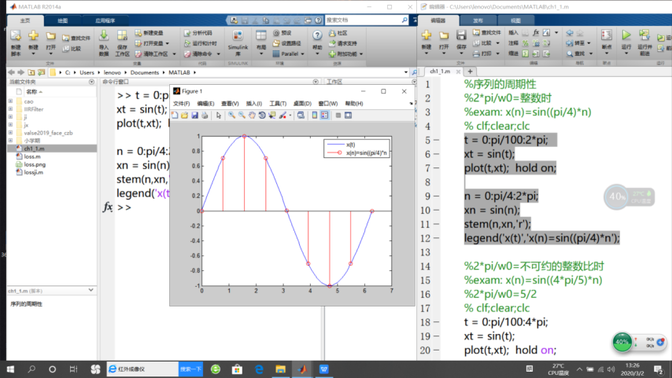Toggle breakpoint dash on editor line 12
This screenshot has width=672, height=378.
[436, 238]
